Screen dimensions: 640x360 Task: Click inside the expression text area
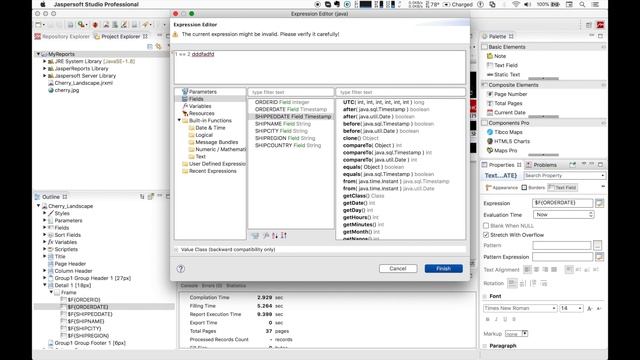(320, 67)
